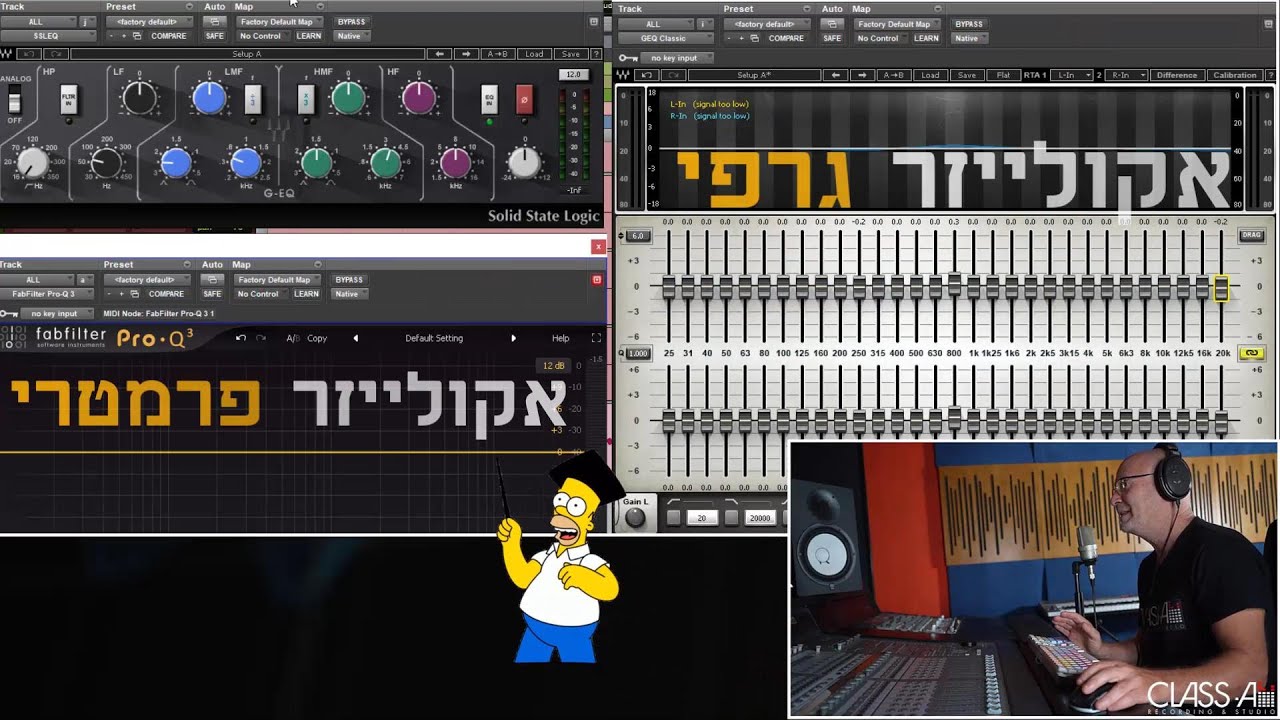Click next preset arrow in SSL EQ
This screenshot has width=1280, height=720.
coord(465,54)
